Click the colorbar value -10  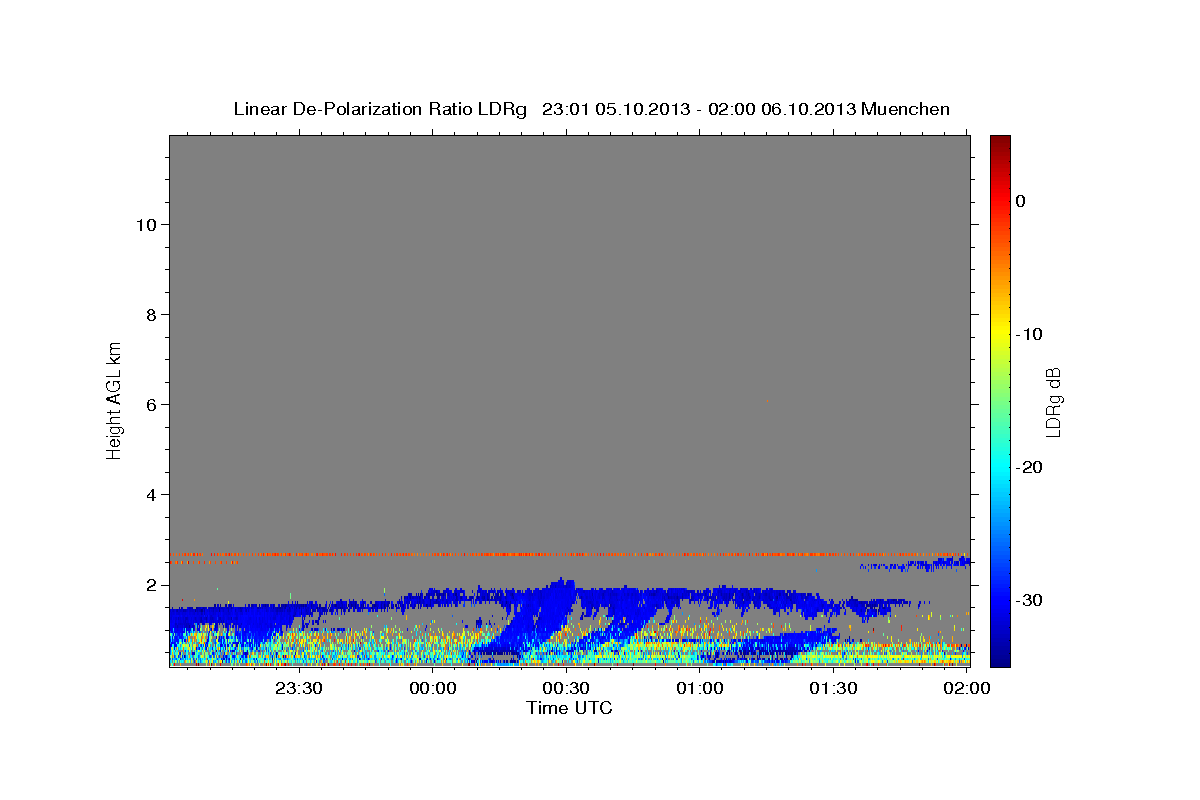(x=1030, y=334)
